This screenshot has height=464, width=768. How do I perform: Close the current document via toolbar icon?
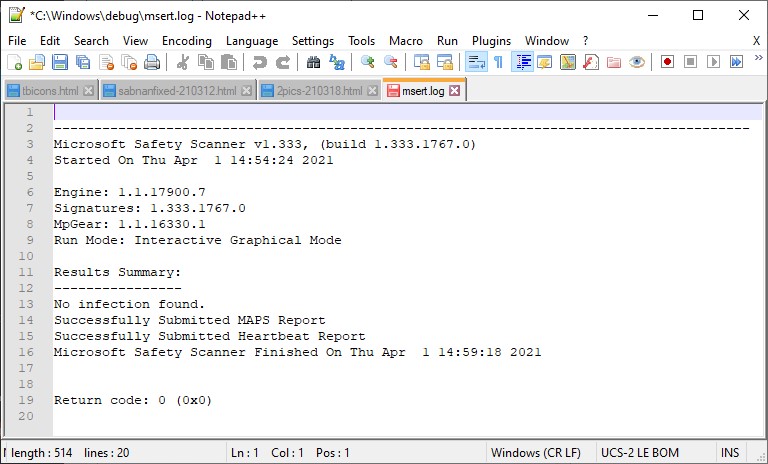pyautogui.click(x=106, y=62)
